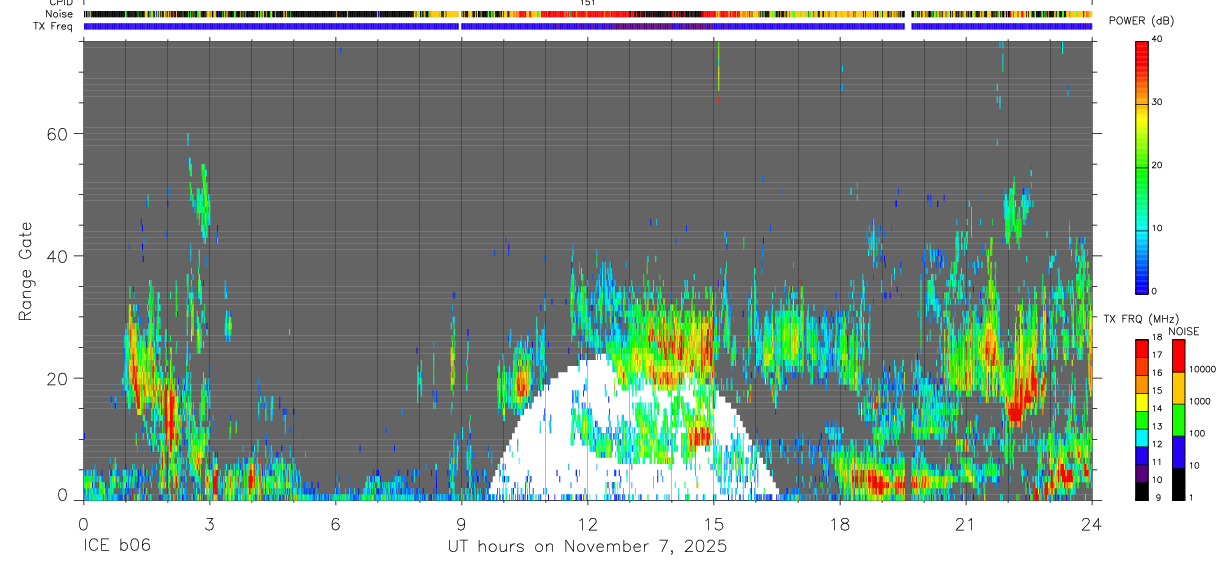Viewport: 1228px width, 567px height.
Task: Click the 18 hour tick on the UT axis
Action: [840, 523]
